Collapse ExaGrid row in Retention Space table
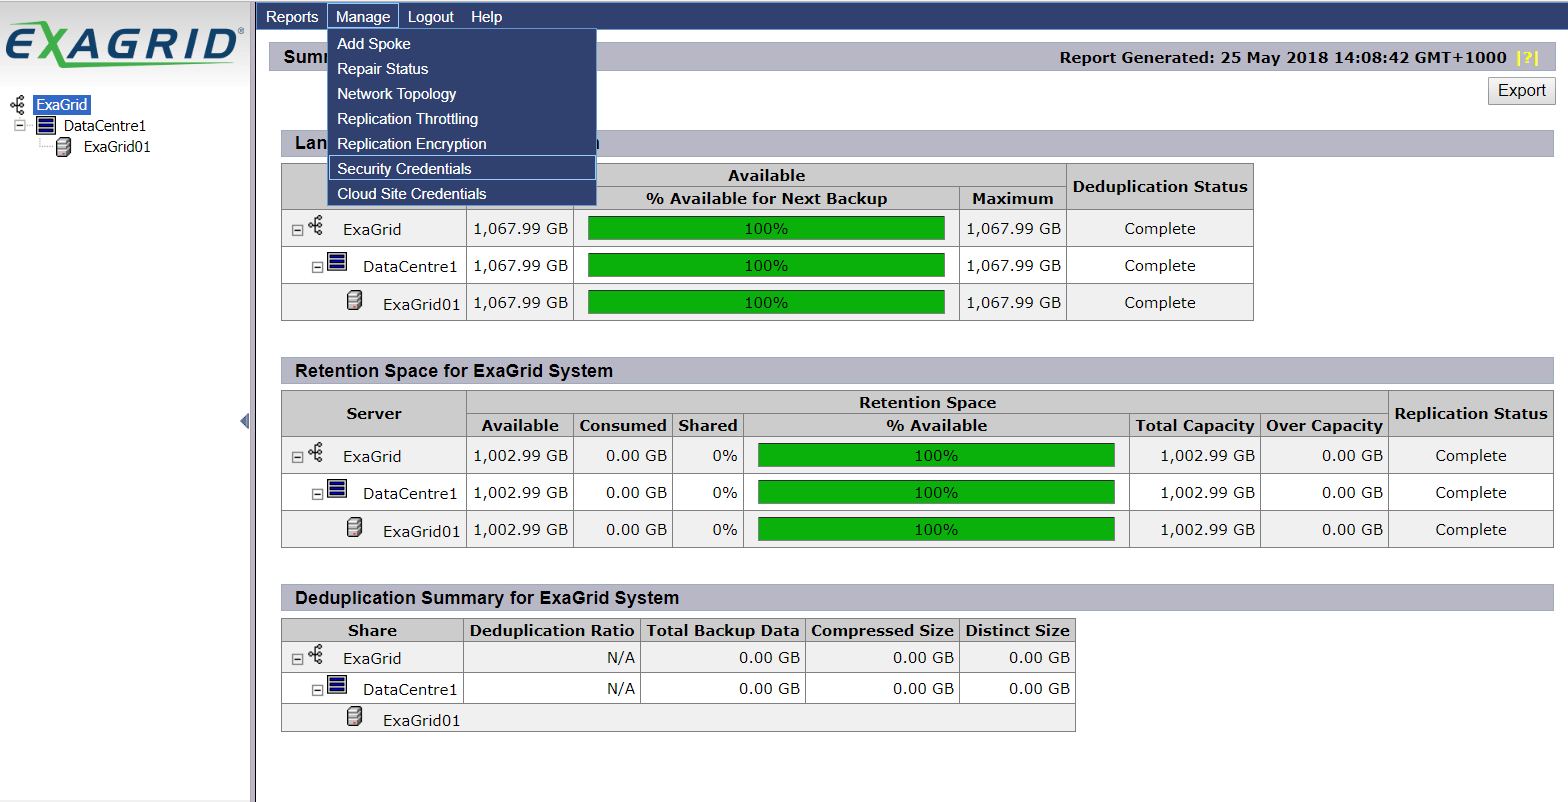This screenshot has height=802, width=1568. pos(297,457)
